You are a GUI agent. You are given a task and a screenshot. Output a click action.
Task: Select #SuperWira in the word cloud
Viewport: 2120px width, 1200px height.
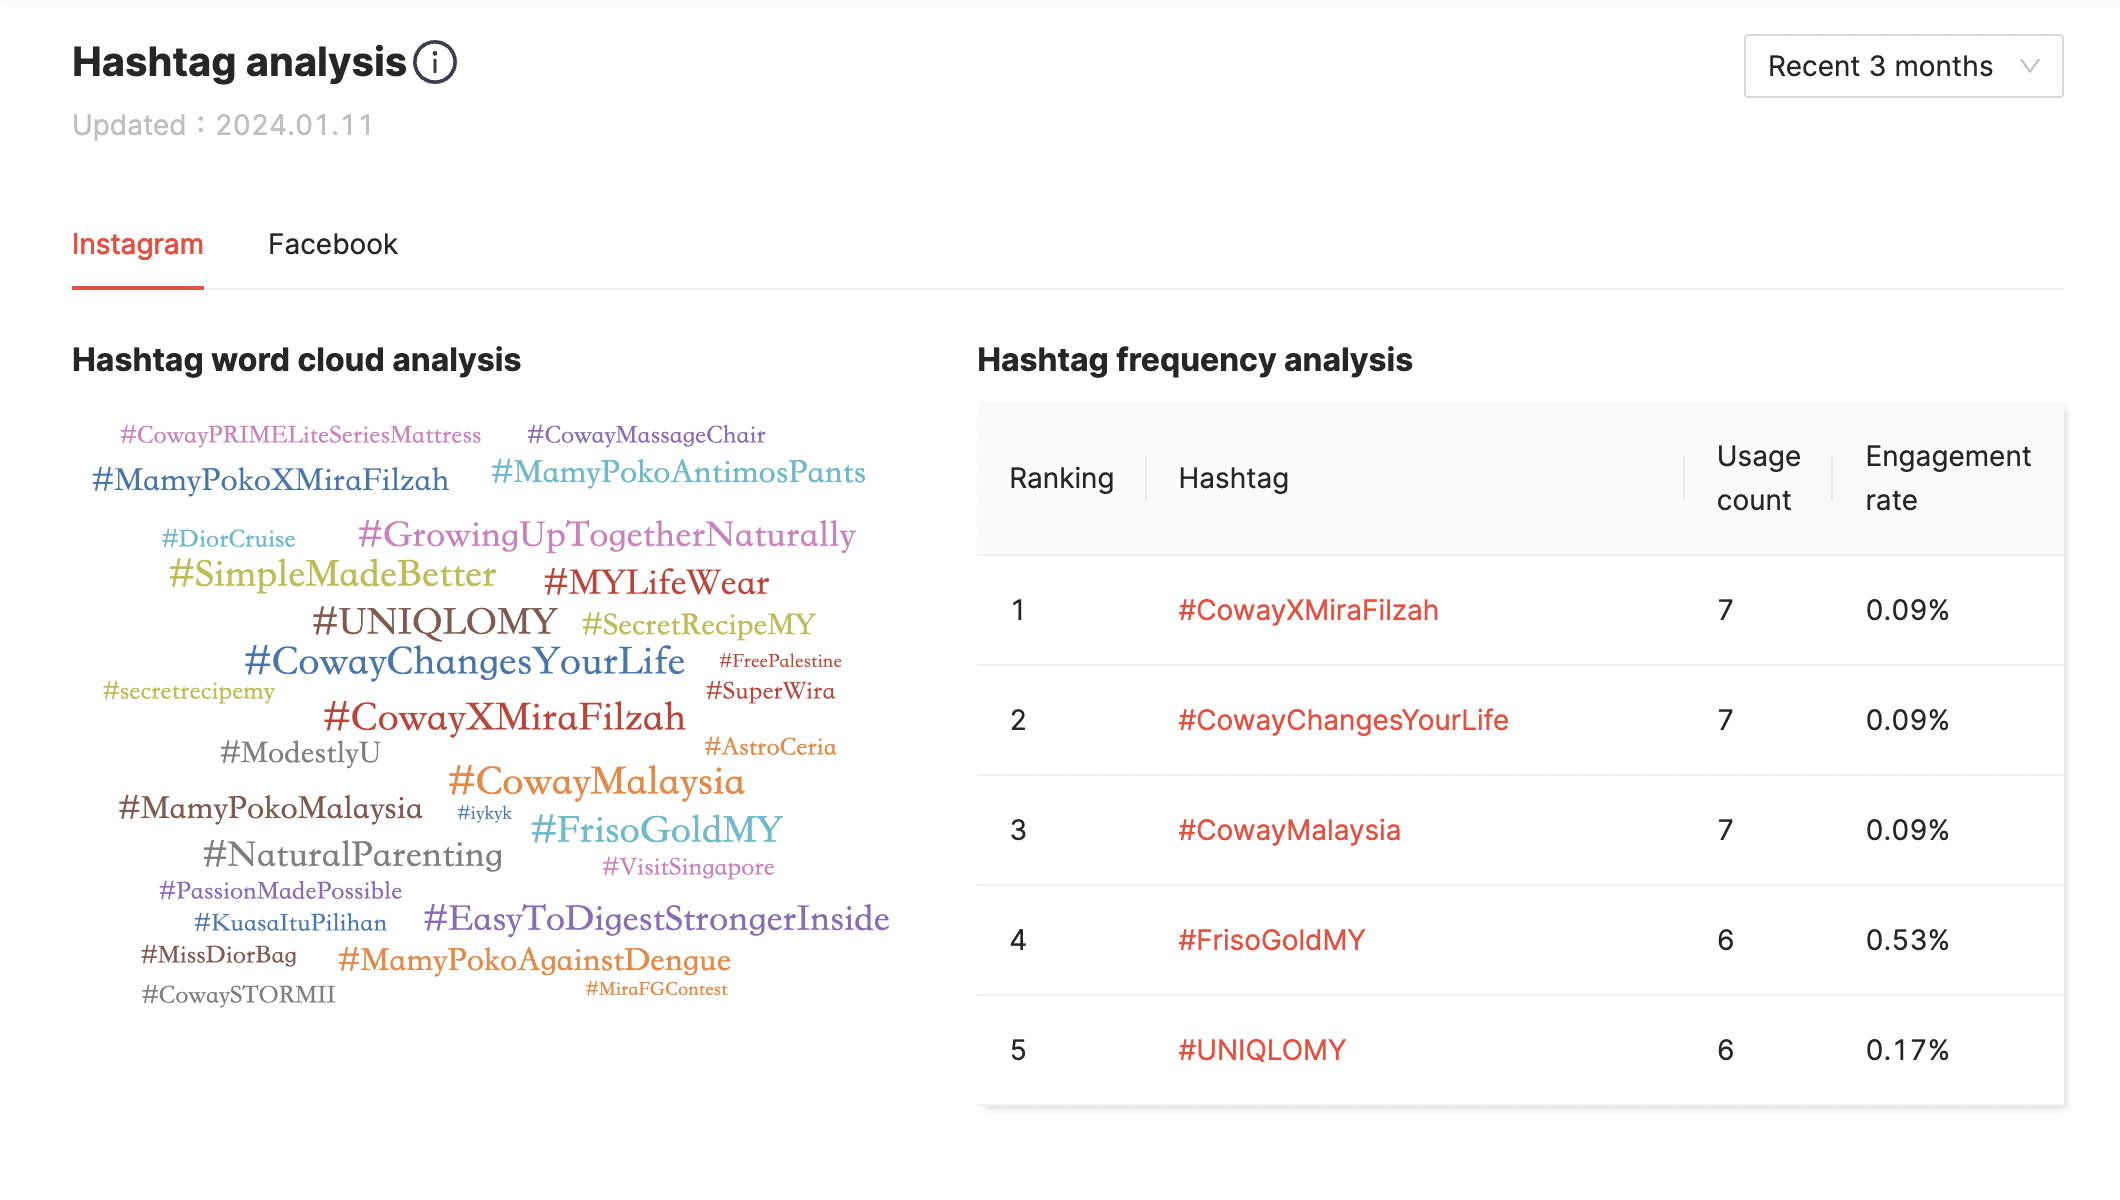coord(770,691)
